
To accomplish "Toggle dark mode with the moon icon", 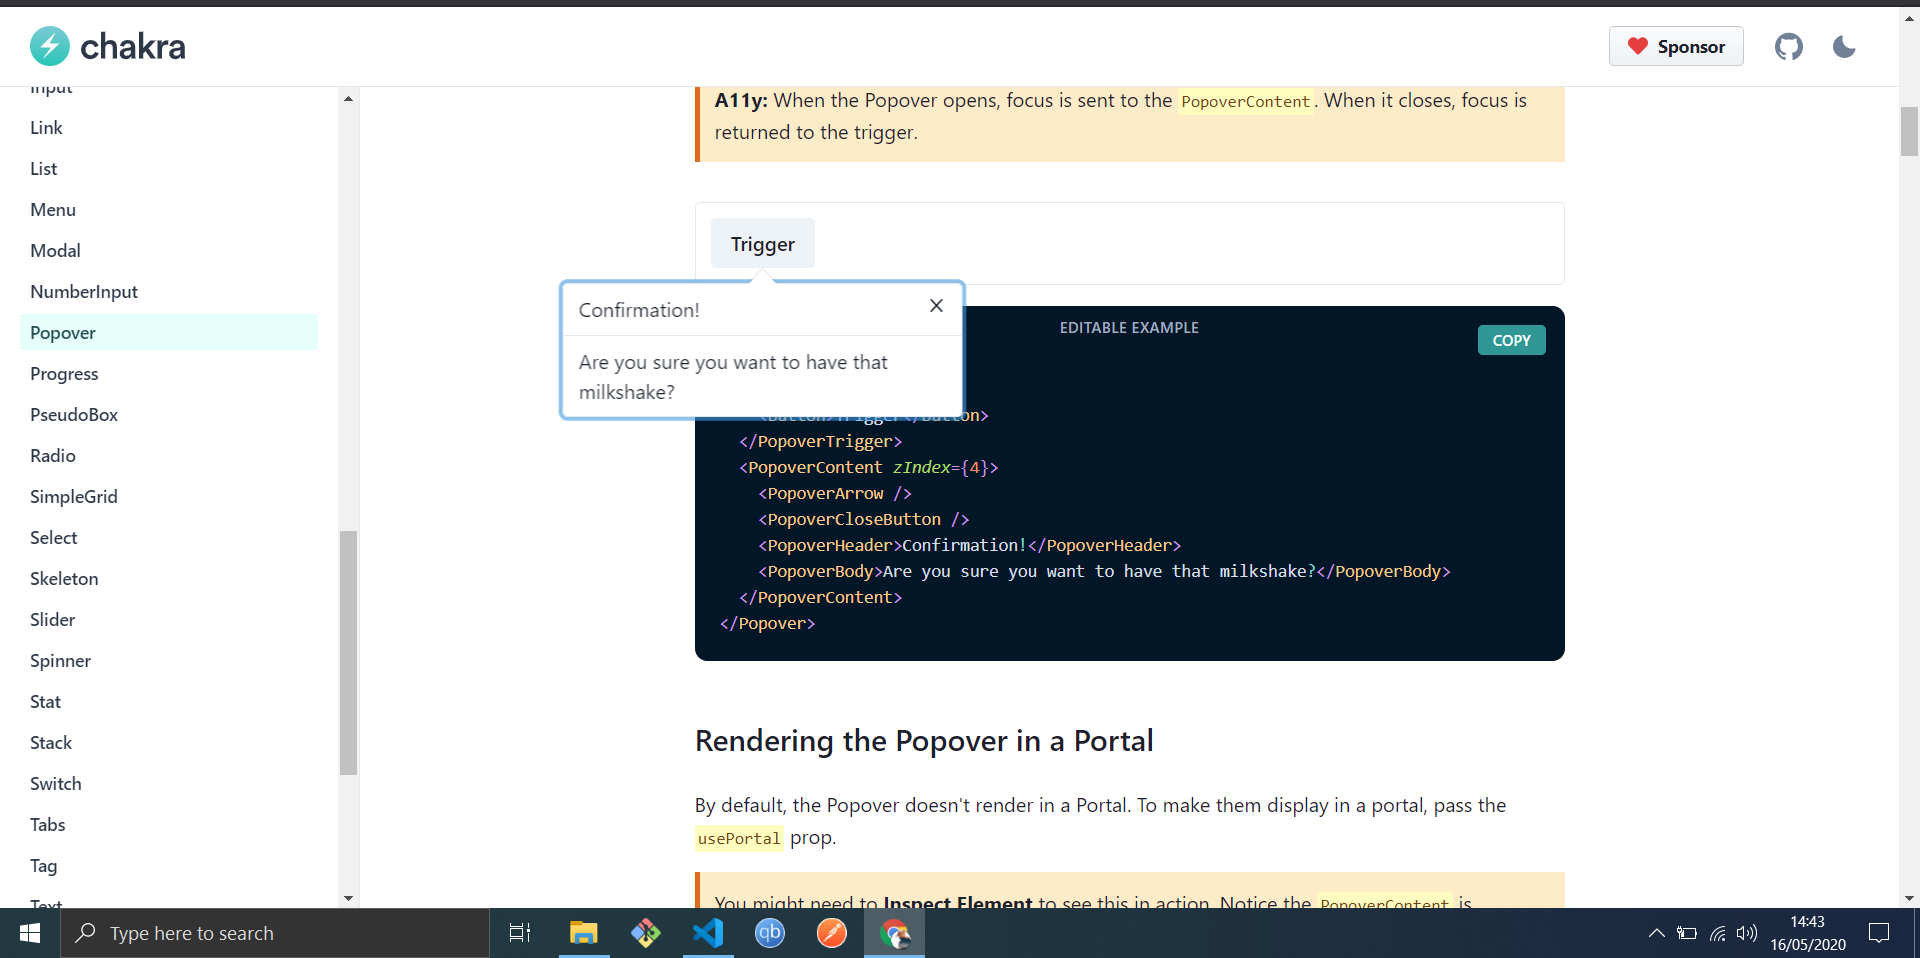I will tap(1843, 46).
